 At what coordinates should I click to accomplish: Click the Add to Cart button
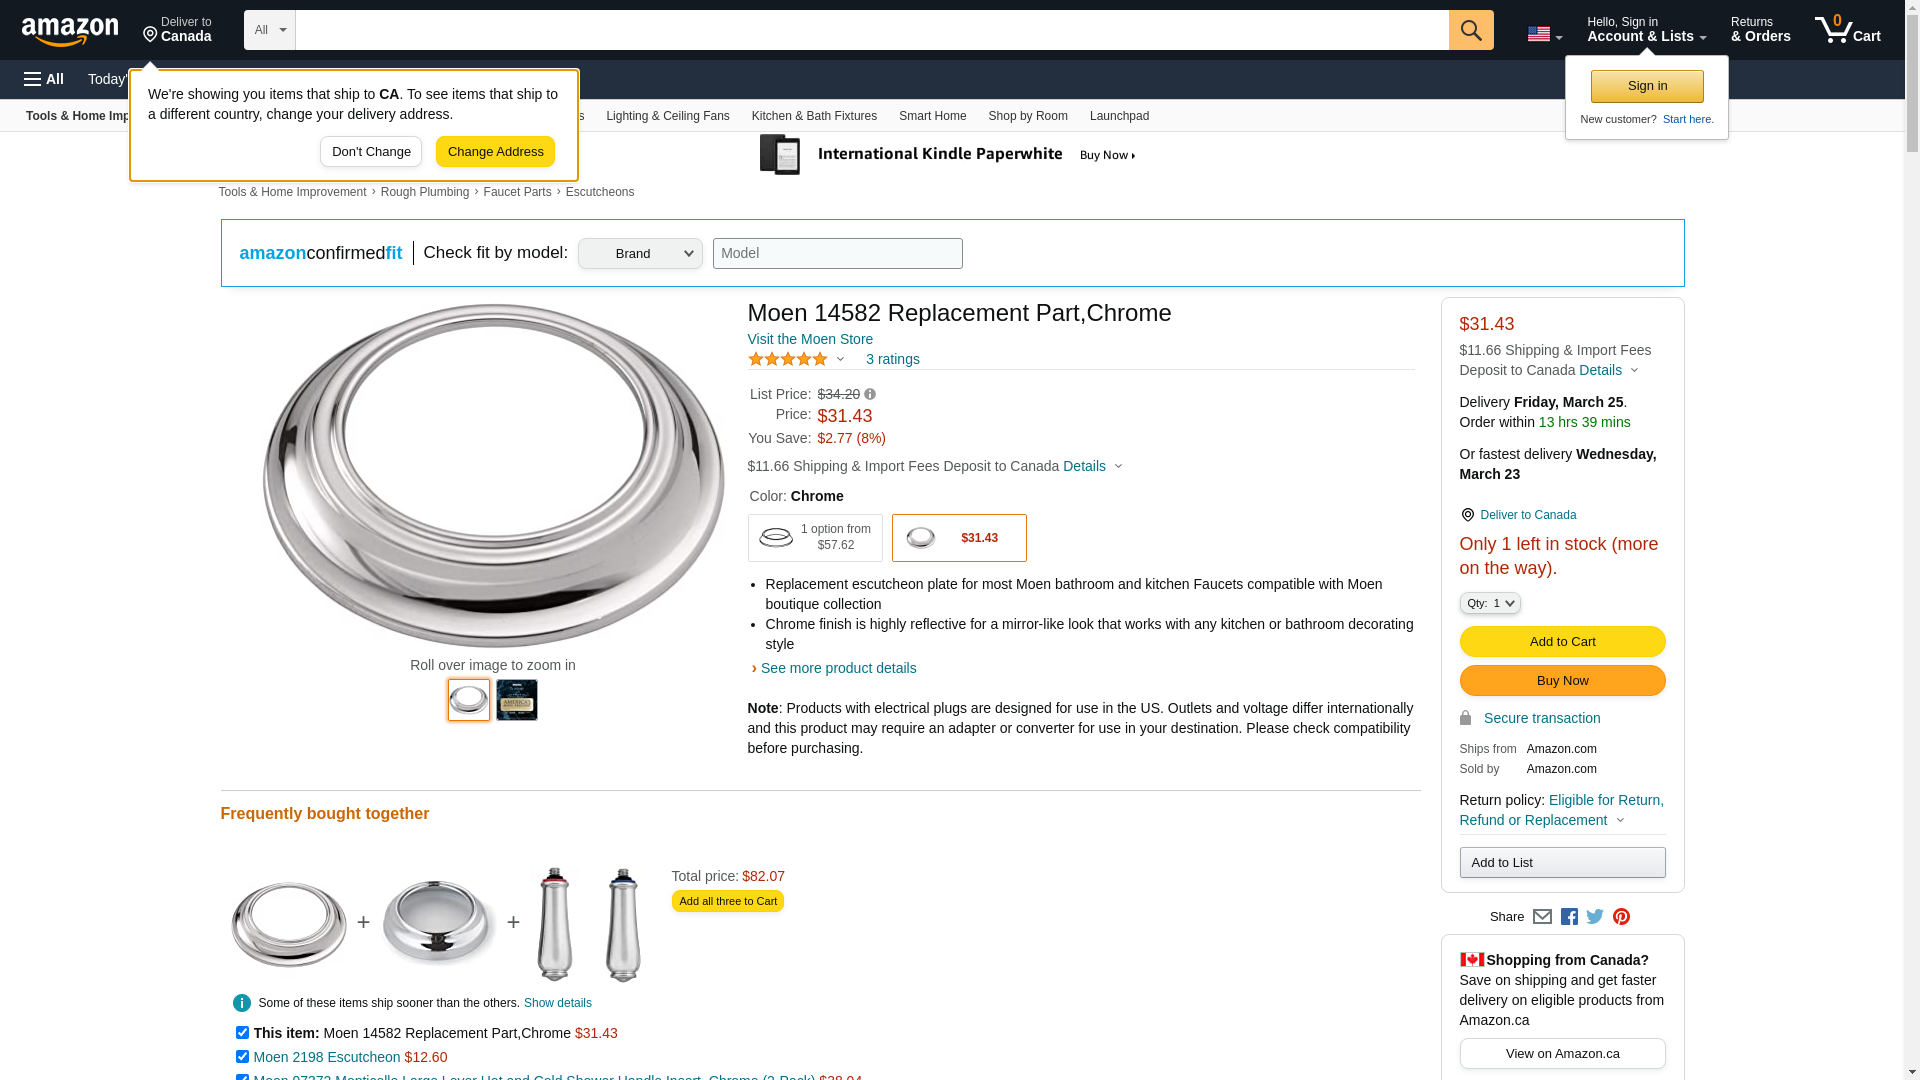point(1562,642)
